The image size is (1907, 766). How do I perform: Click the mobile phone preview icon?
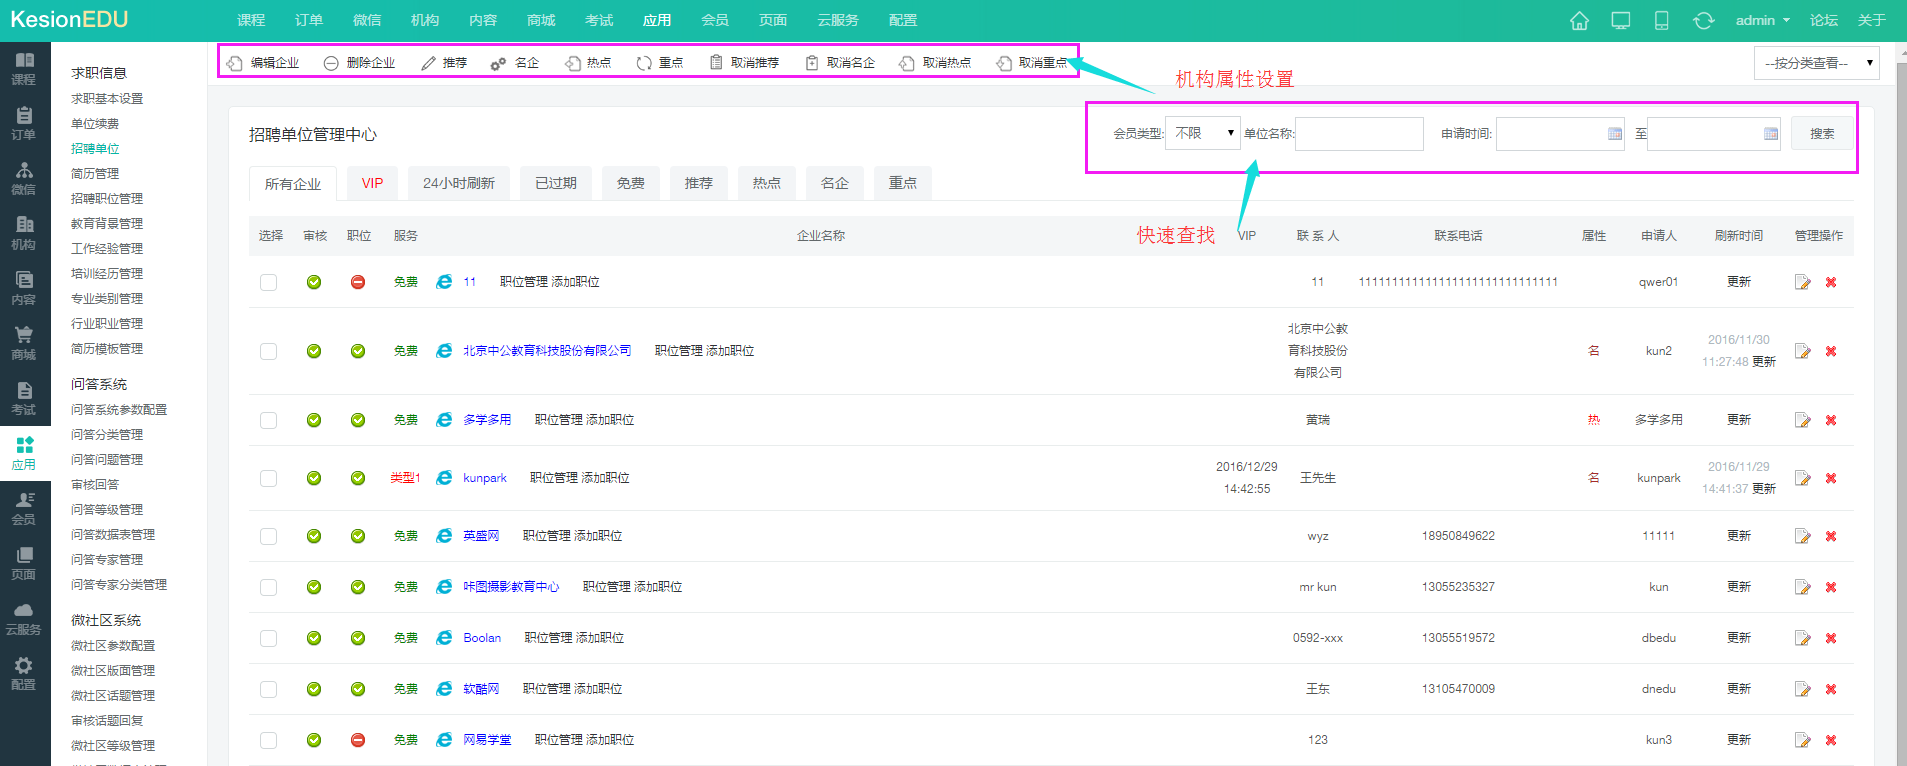(1661, 21)
